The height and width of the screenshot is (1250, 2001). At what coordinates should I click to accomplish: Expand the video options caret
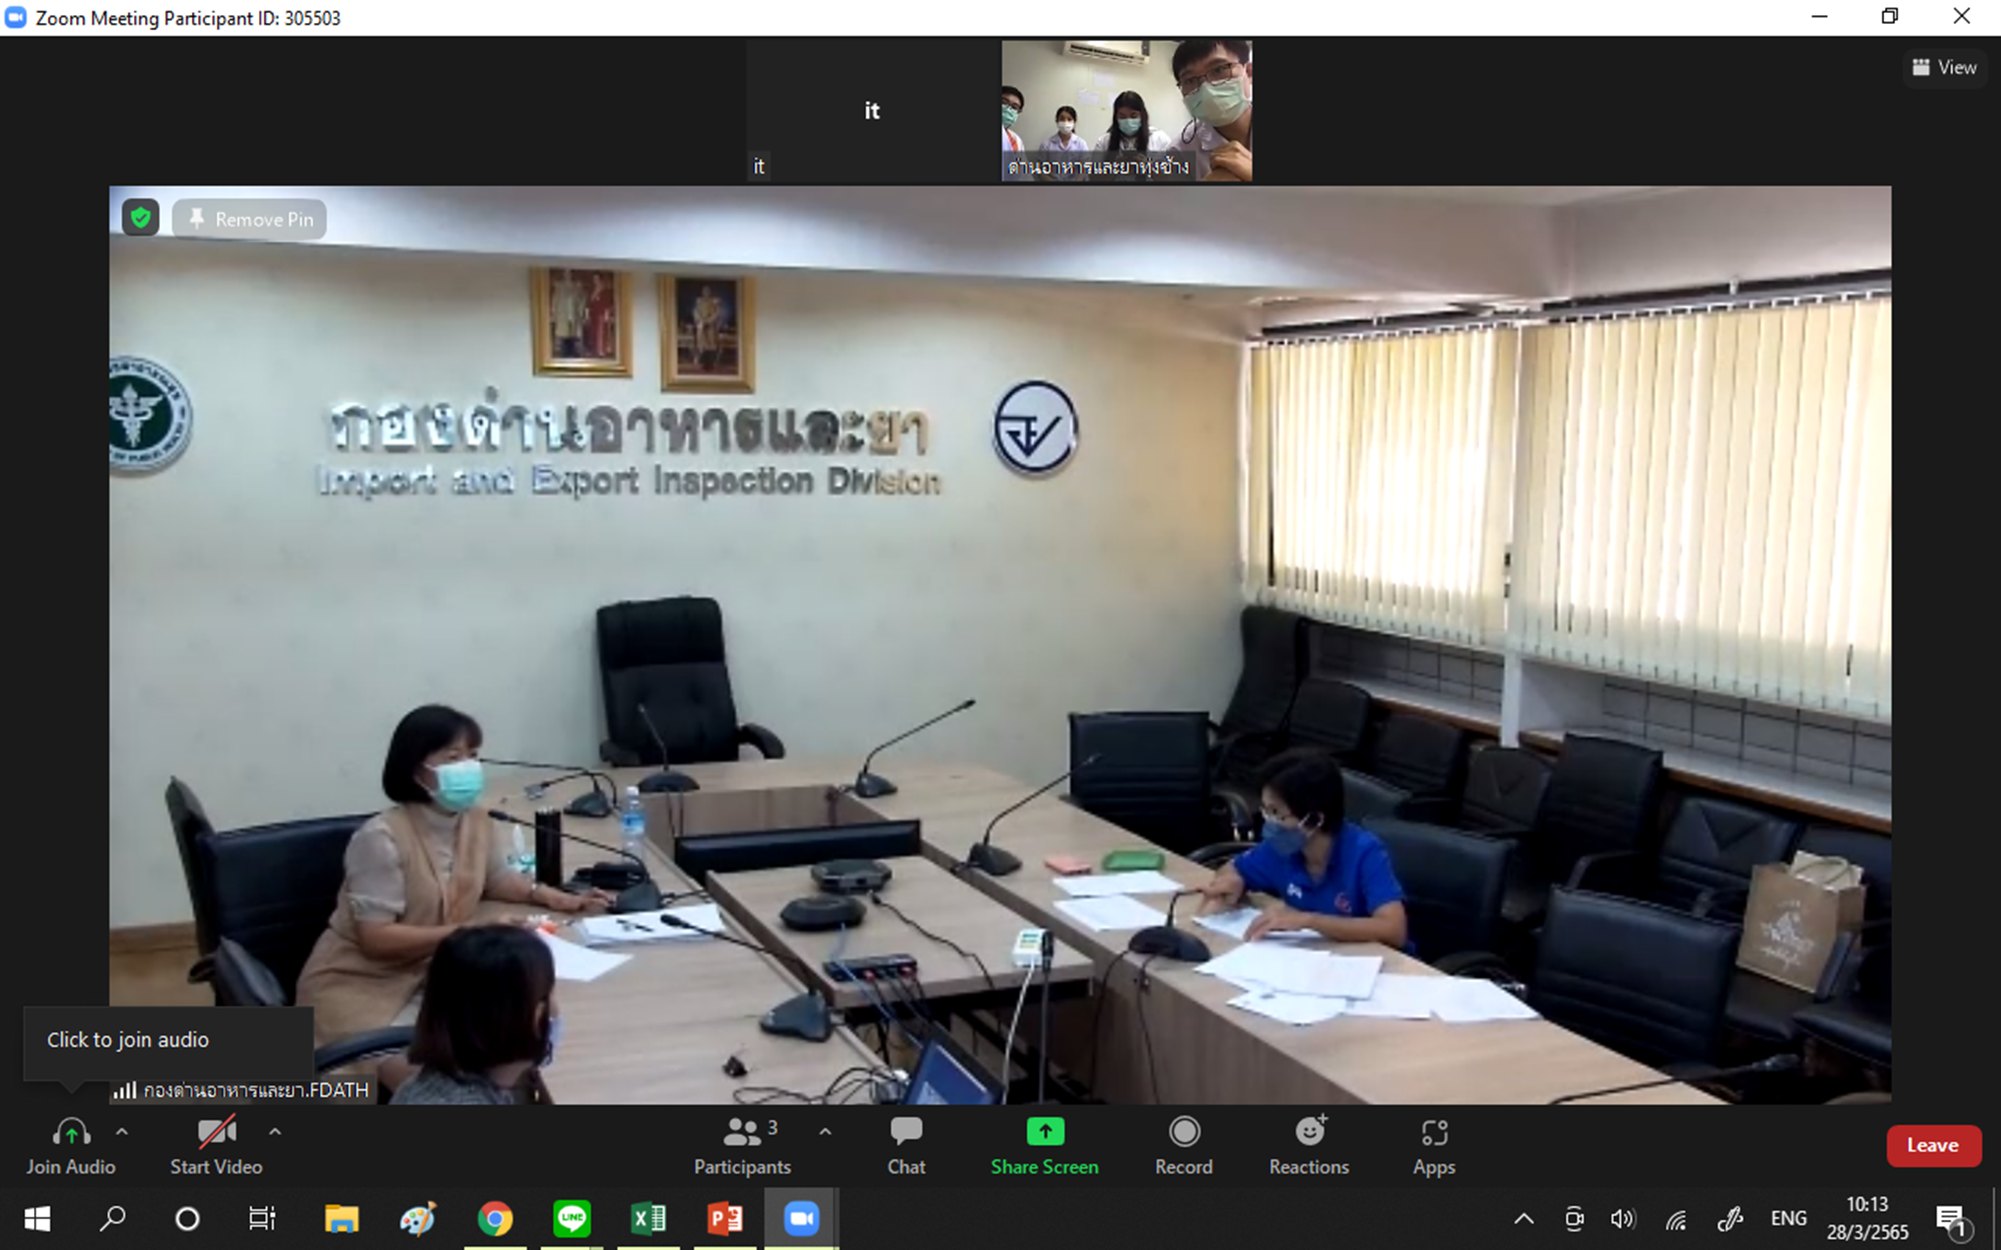[x=275, y=1132]
